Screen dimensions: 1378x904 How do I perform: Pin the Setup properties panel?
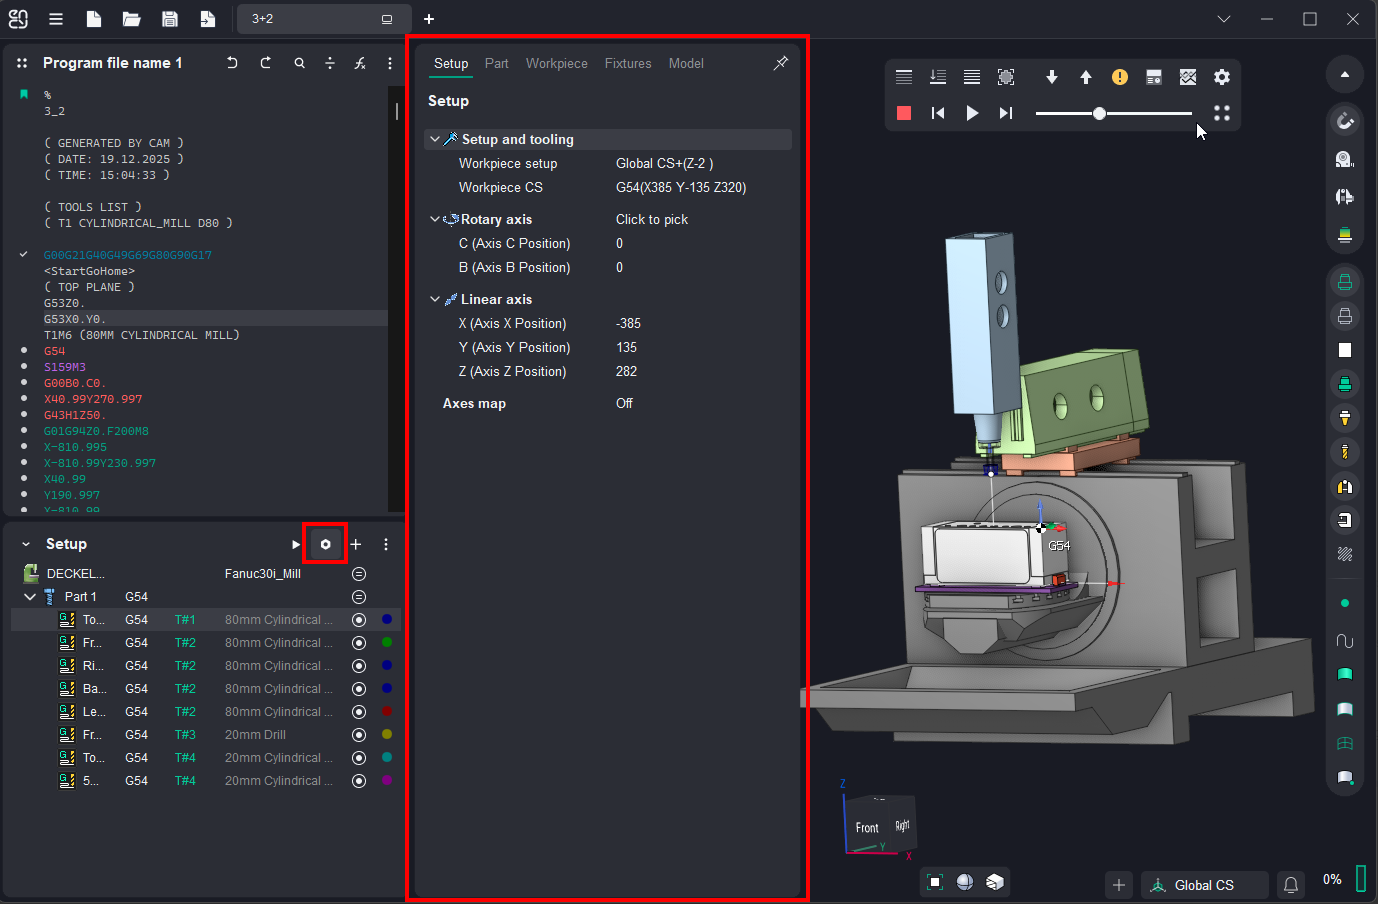pyautogui.click(x=780, y=63)
